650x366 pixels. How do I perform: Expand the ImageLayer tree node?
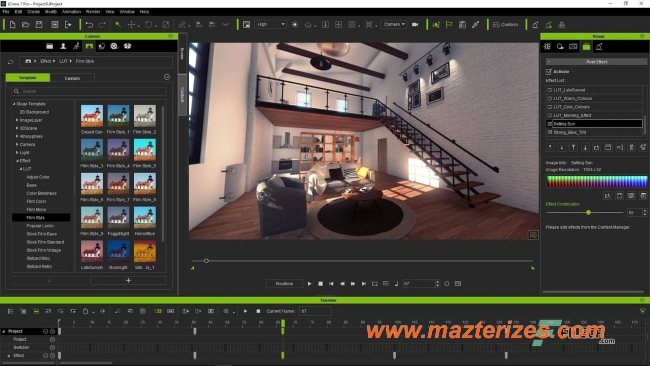point(17,120)
